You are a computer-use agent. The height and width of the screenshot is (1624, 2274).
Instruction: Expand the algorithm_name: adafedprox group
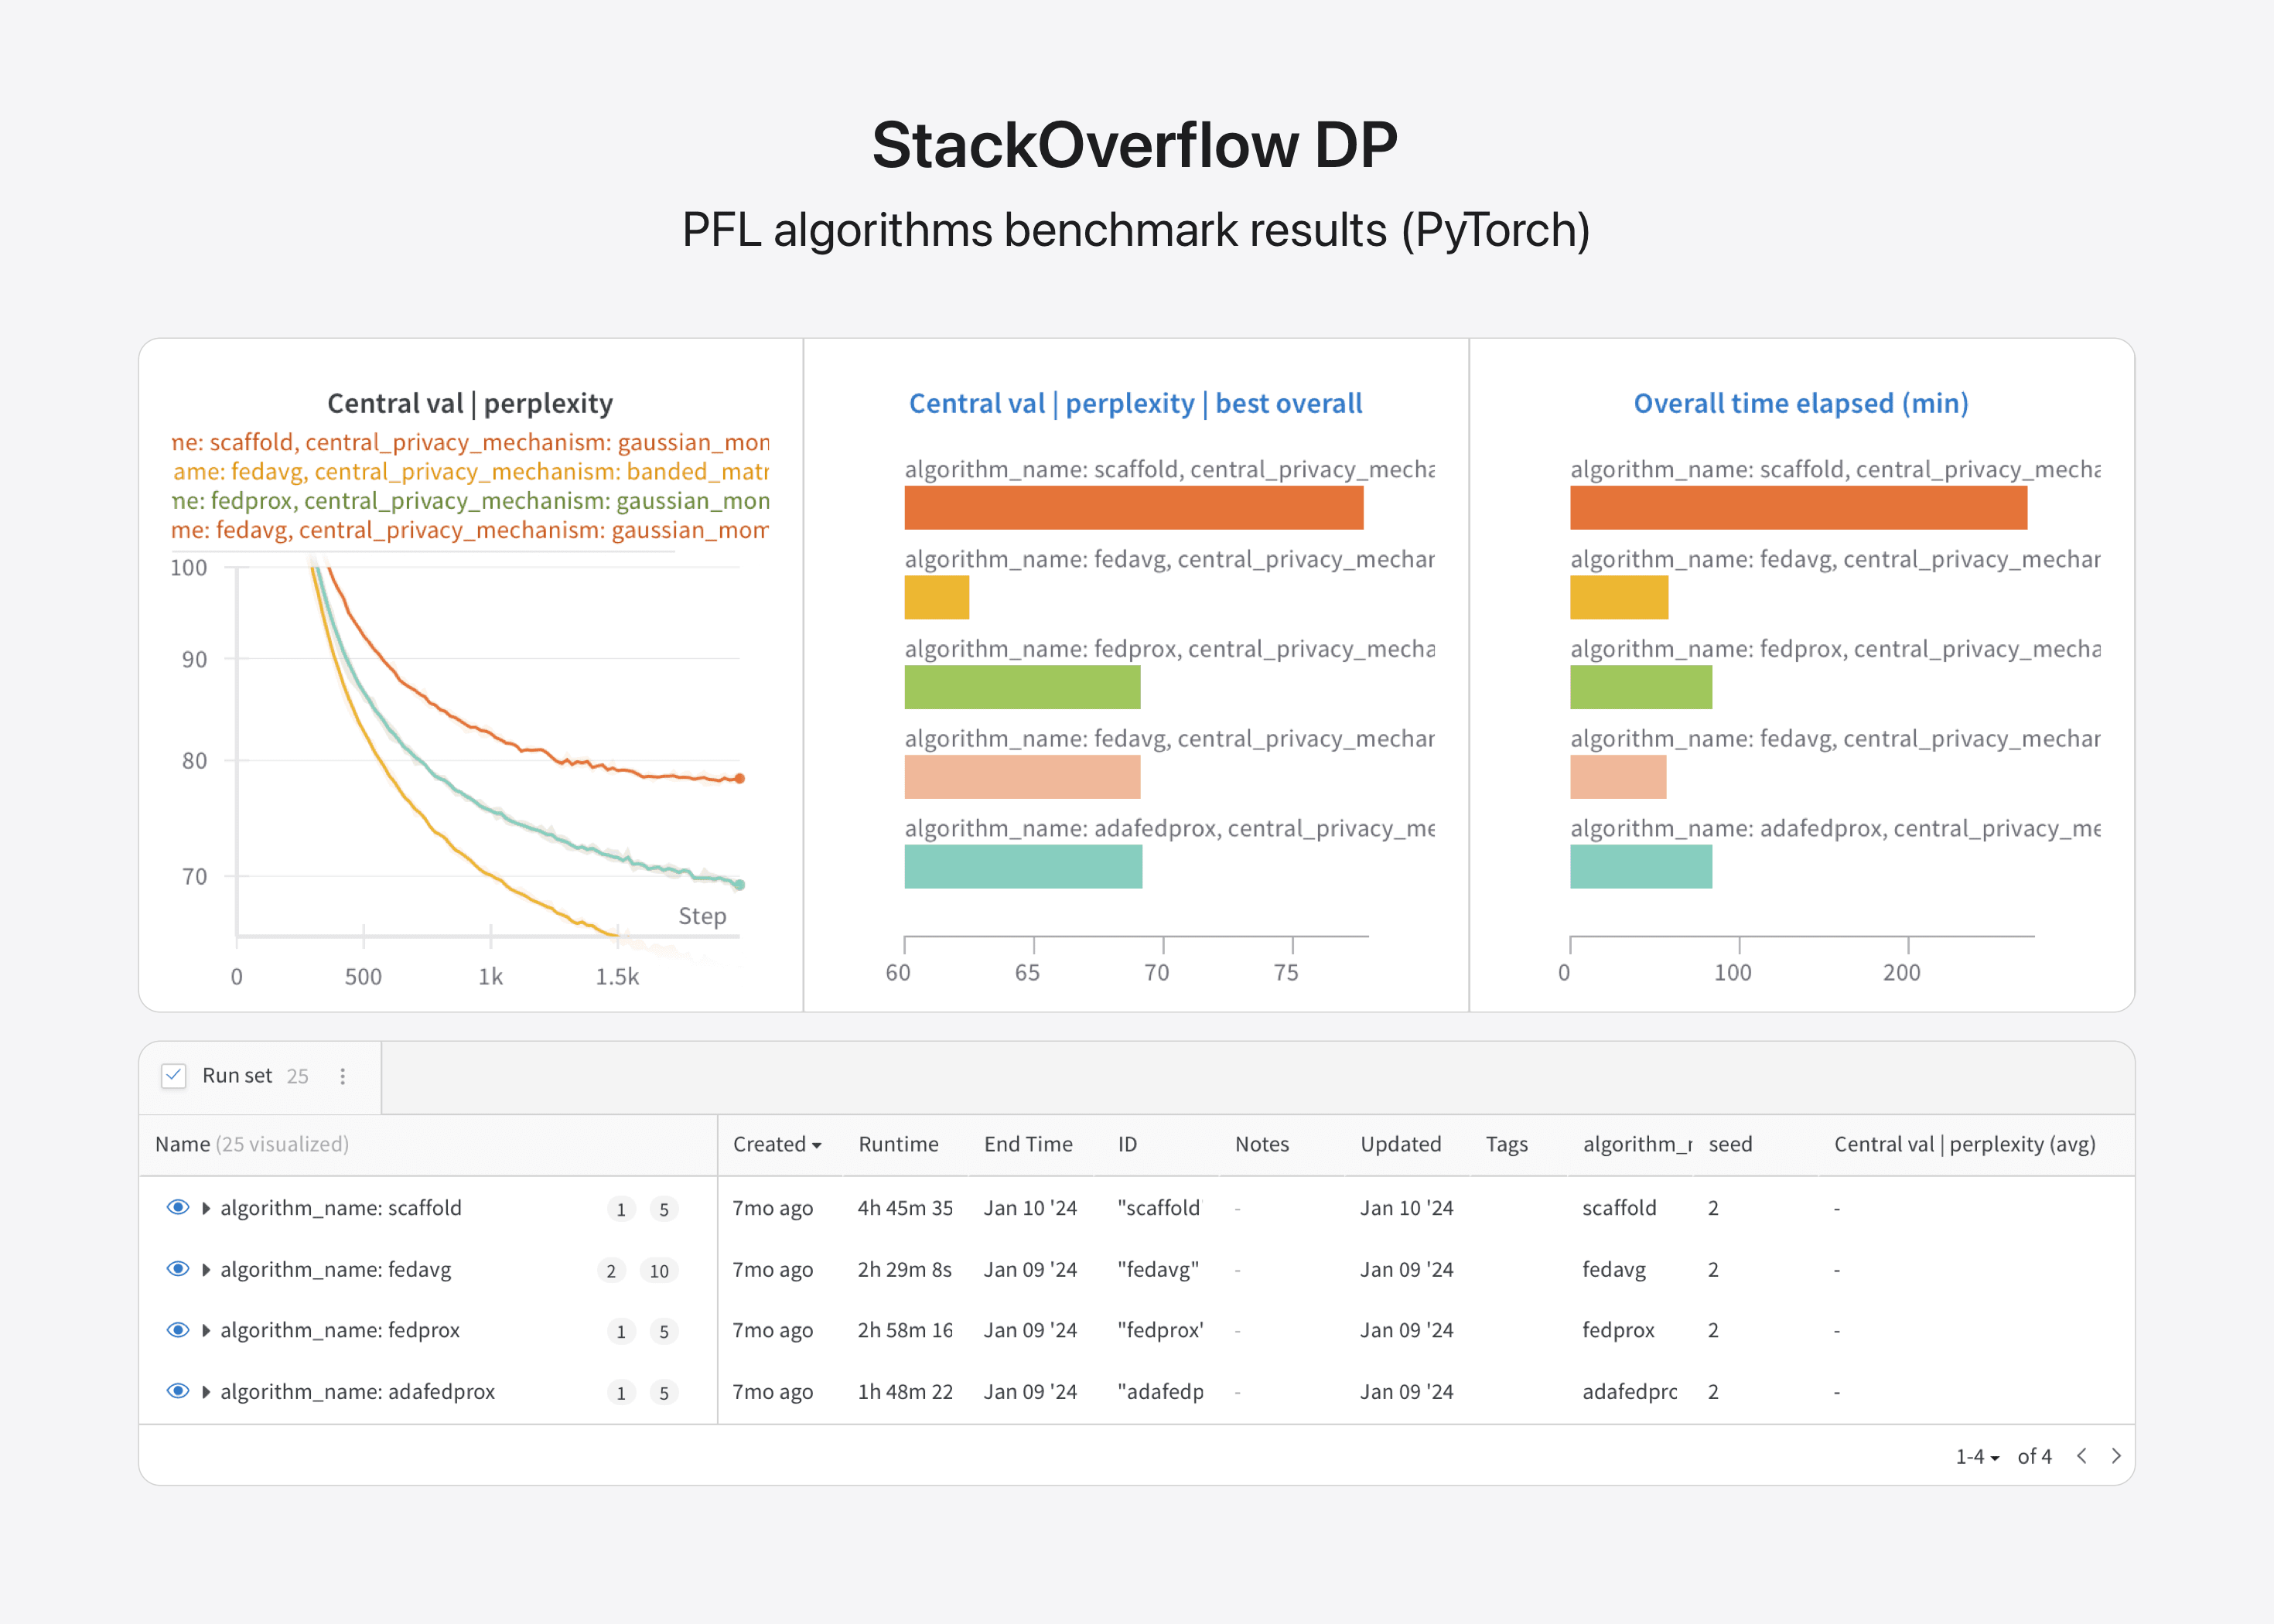point(206,1392)
